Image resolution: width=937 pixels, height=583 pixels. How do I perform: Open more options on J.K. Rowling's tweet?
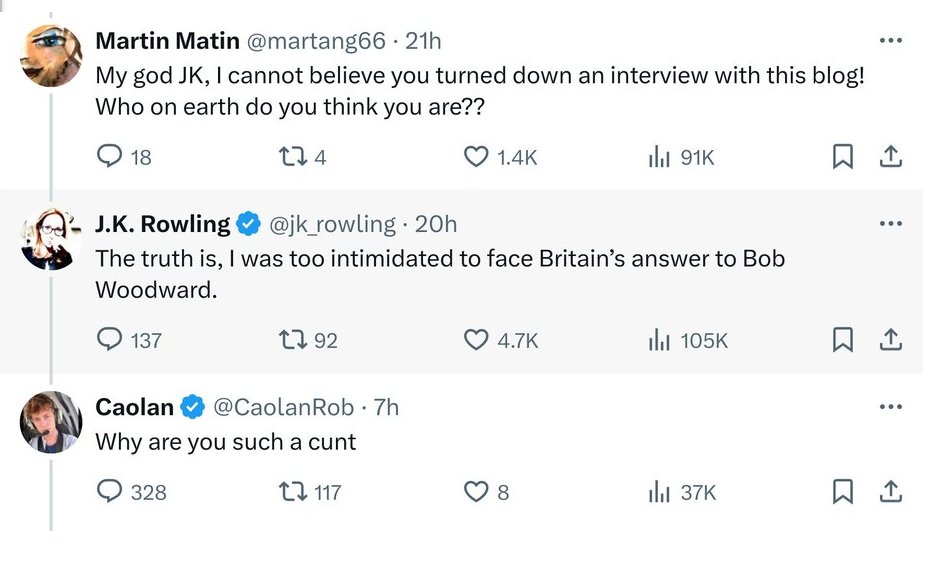(x=890, y=224)
